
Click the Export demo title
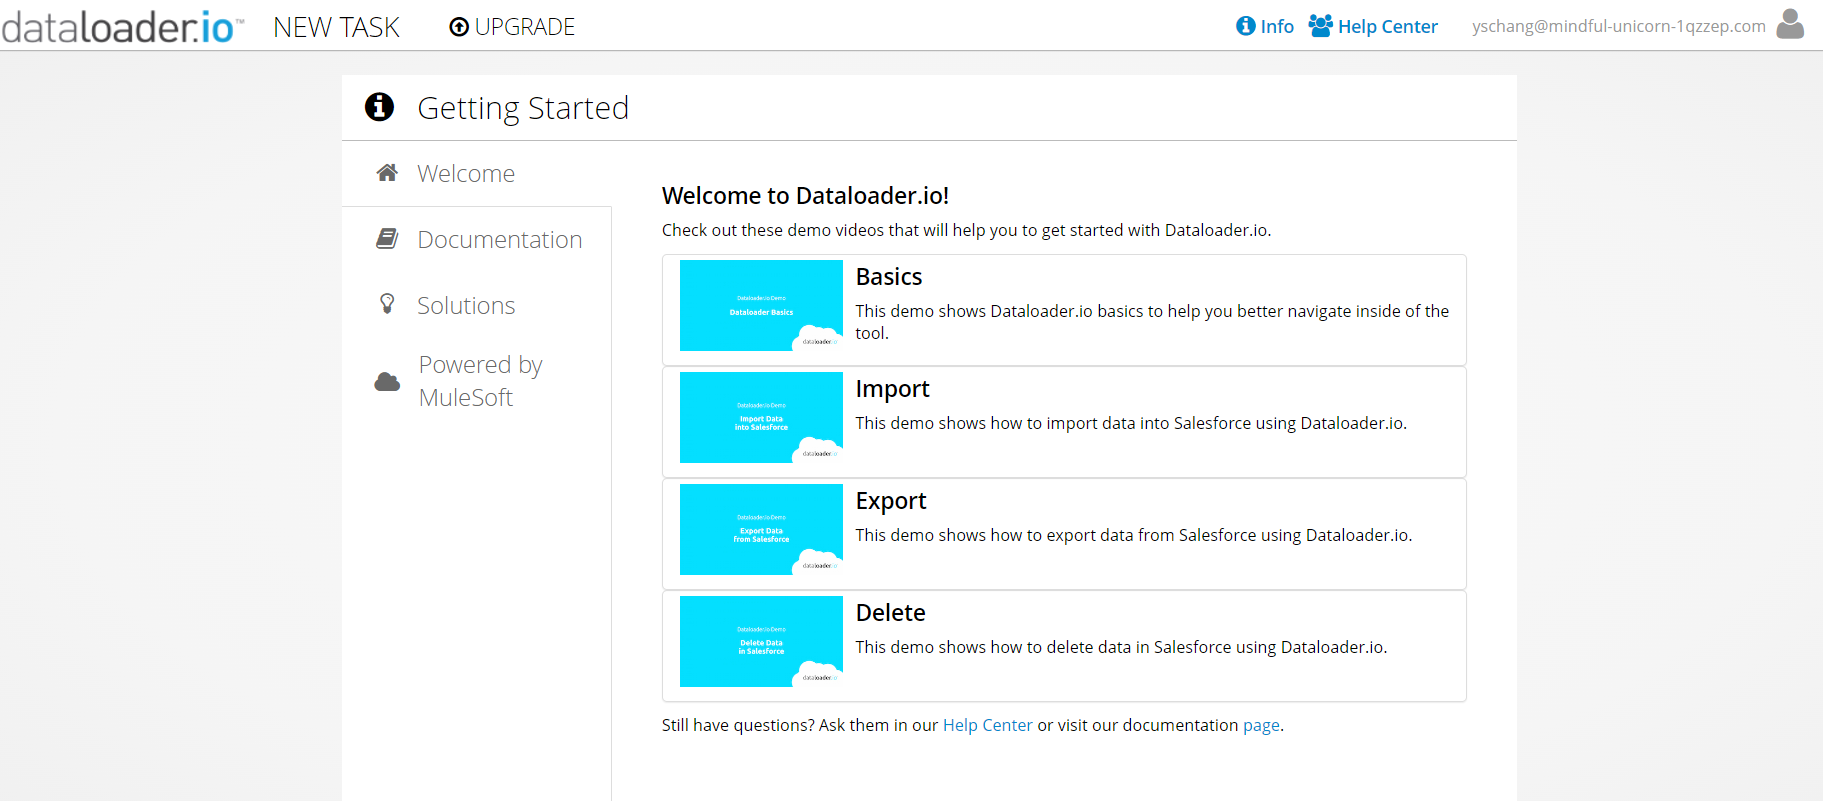click(x=891, y=501)
